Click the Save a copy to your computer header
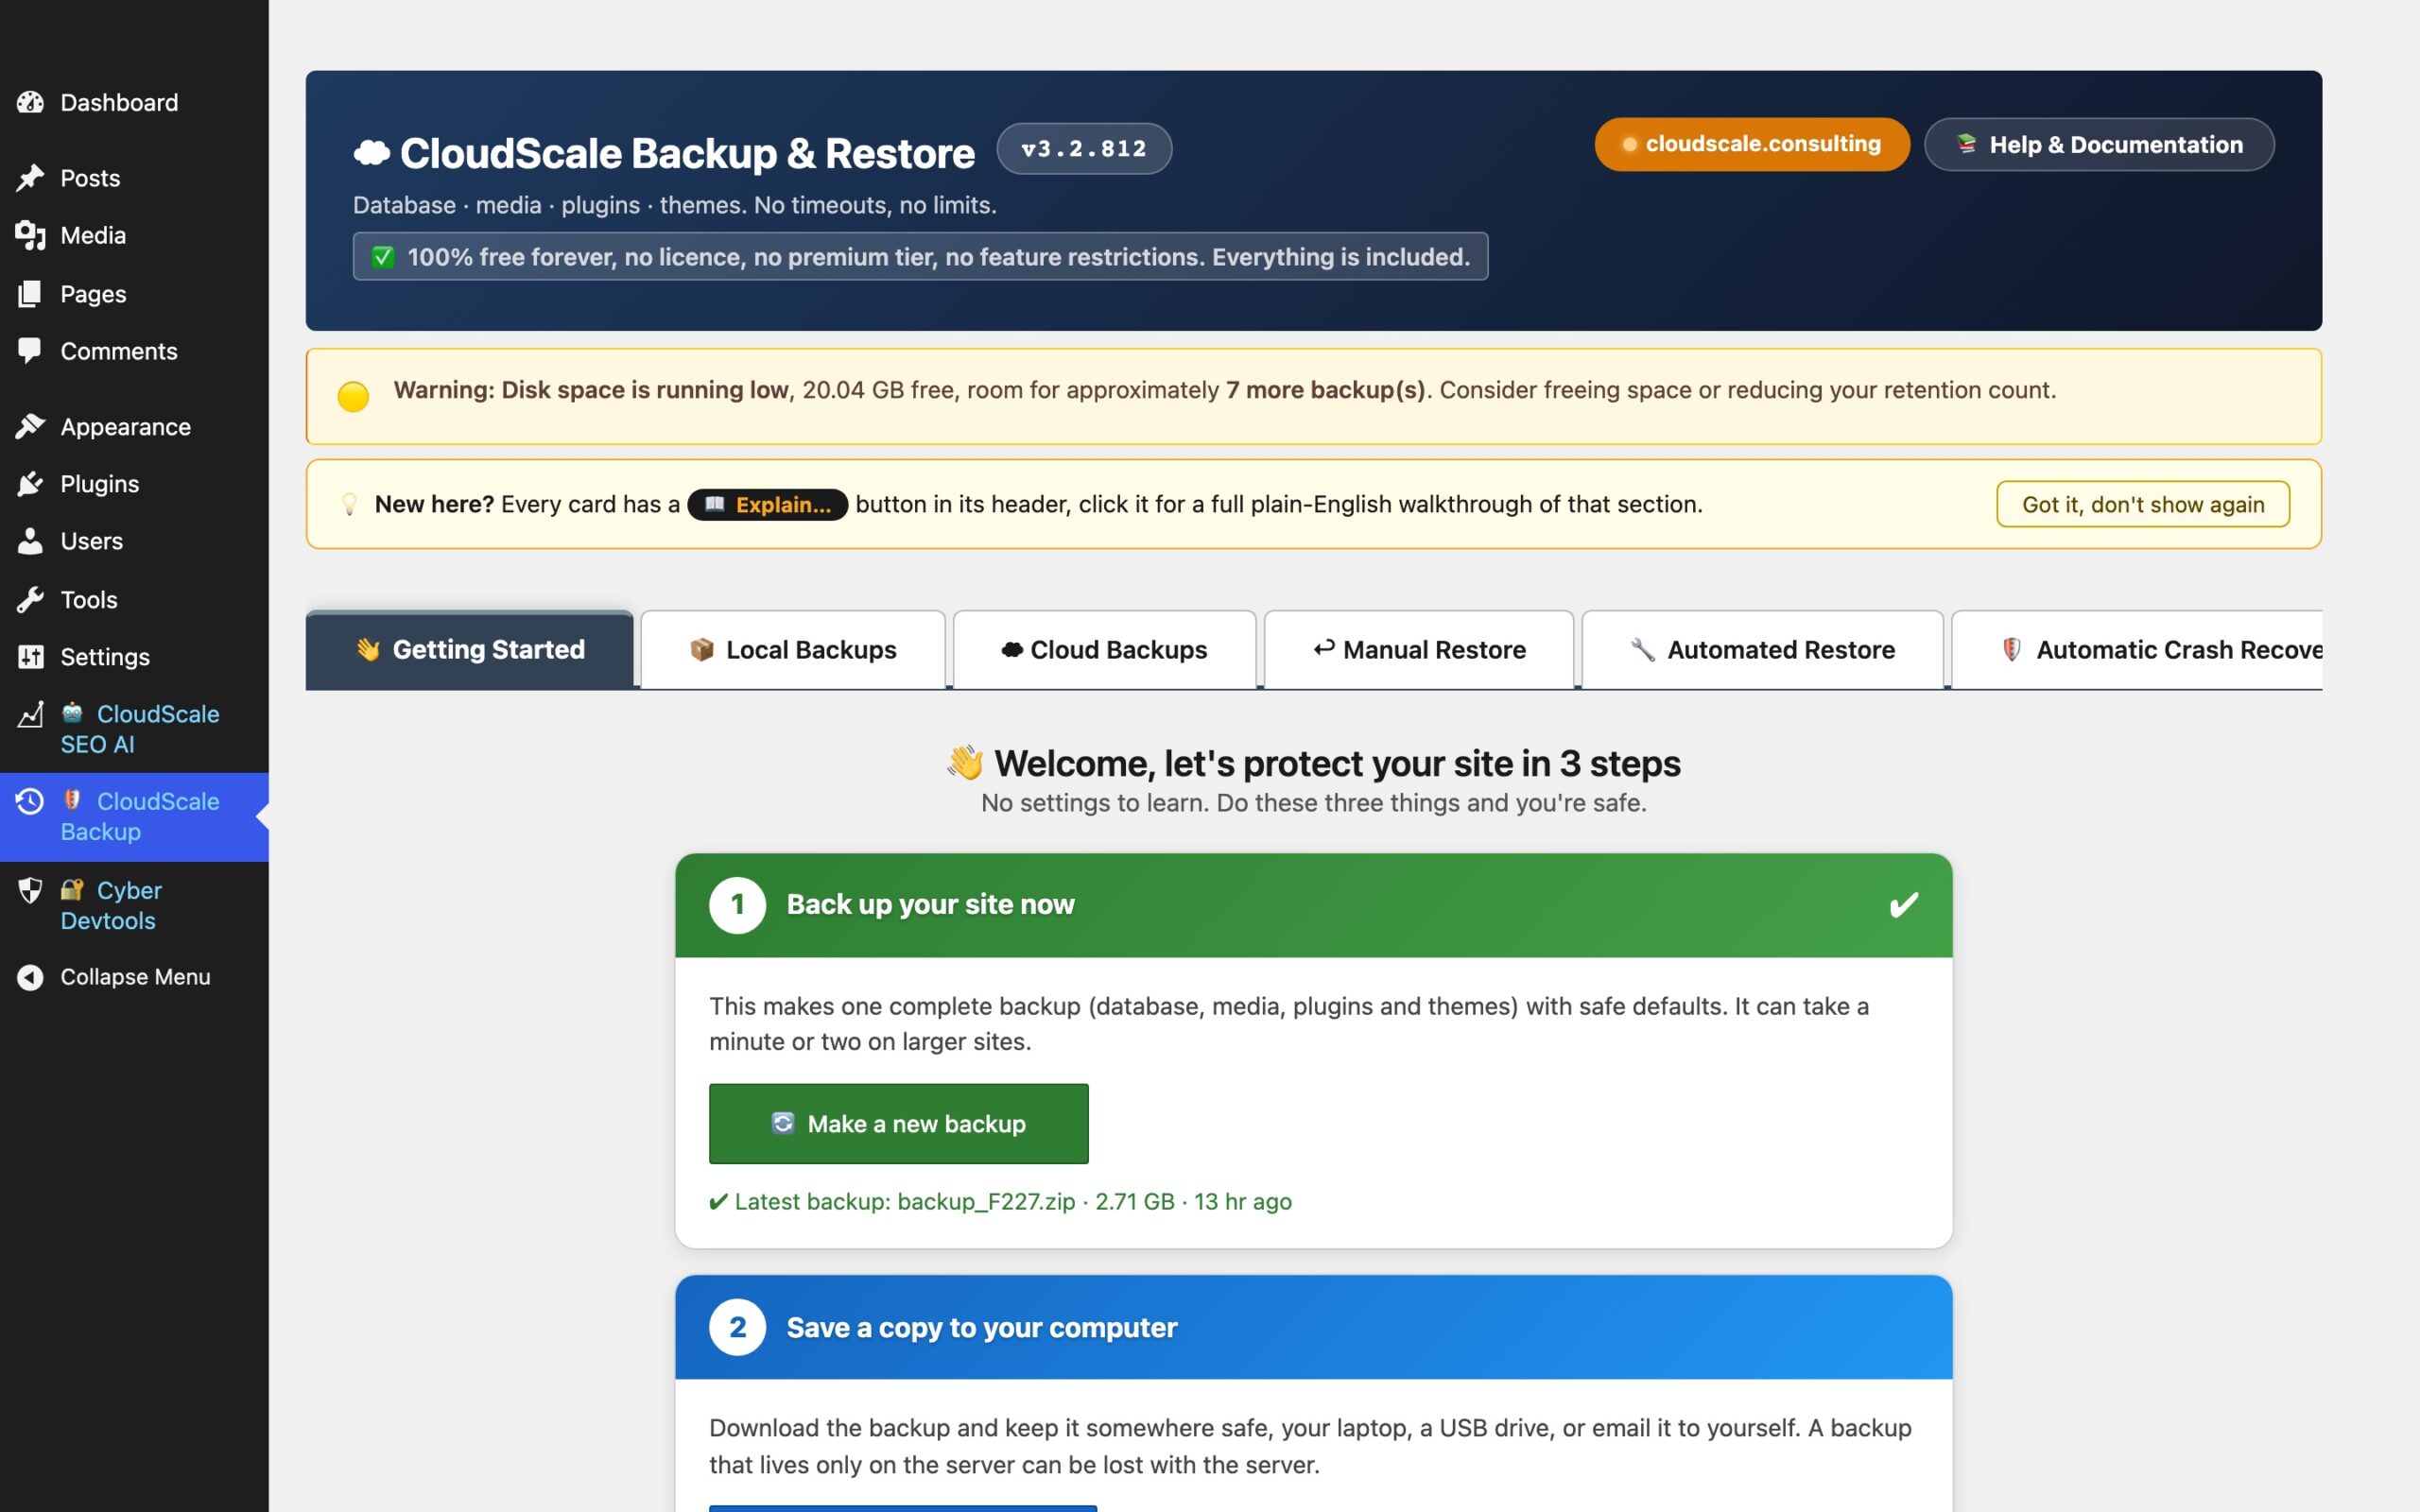This screenshot has height=1512, width=2420. point(1313,1327)
